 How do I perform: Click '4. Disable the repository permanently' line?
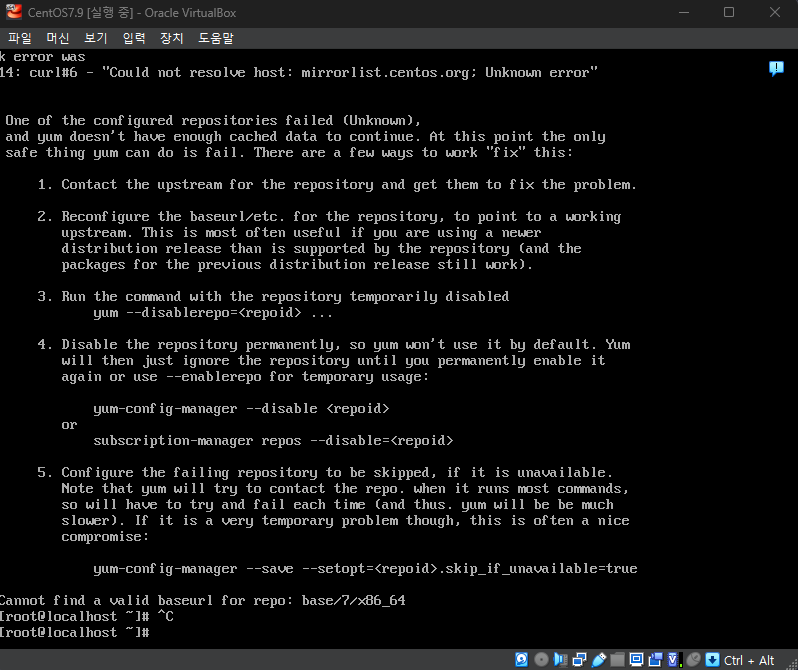(x=334, y=345)
